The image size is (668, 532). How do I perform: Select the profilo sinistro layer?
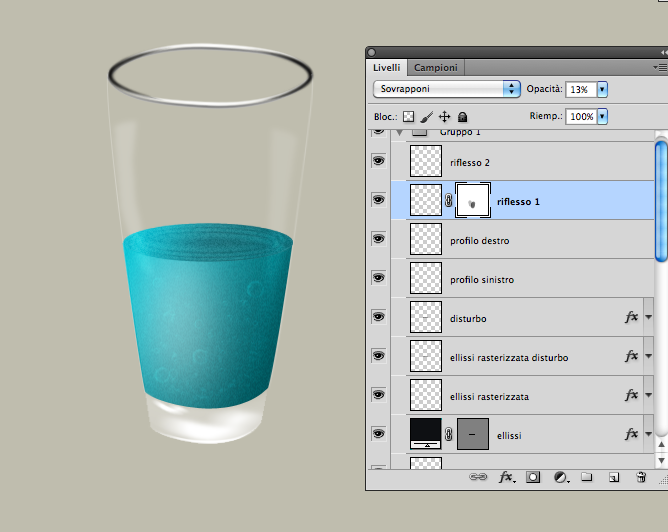click(x=523, y=278)
